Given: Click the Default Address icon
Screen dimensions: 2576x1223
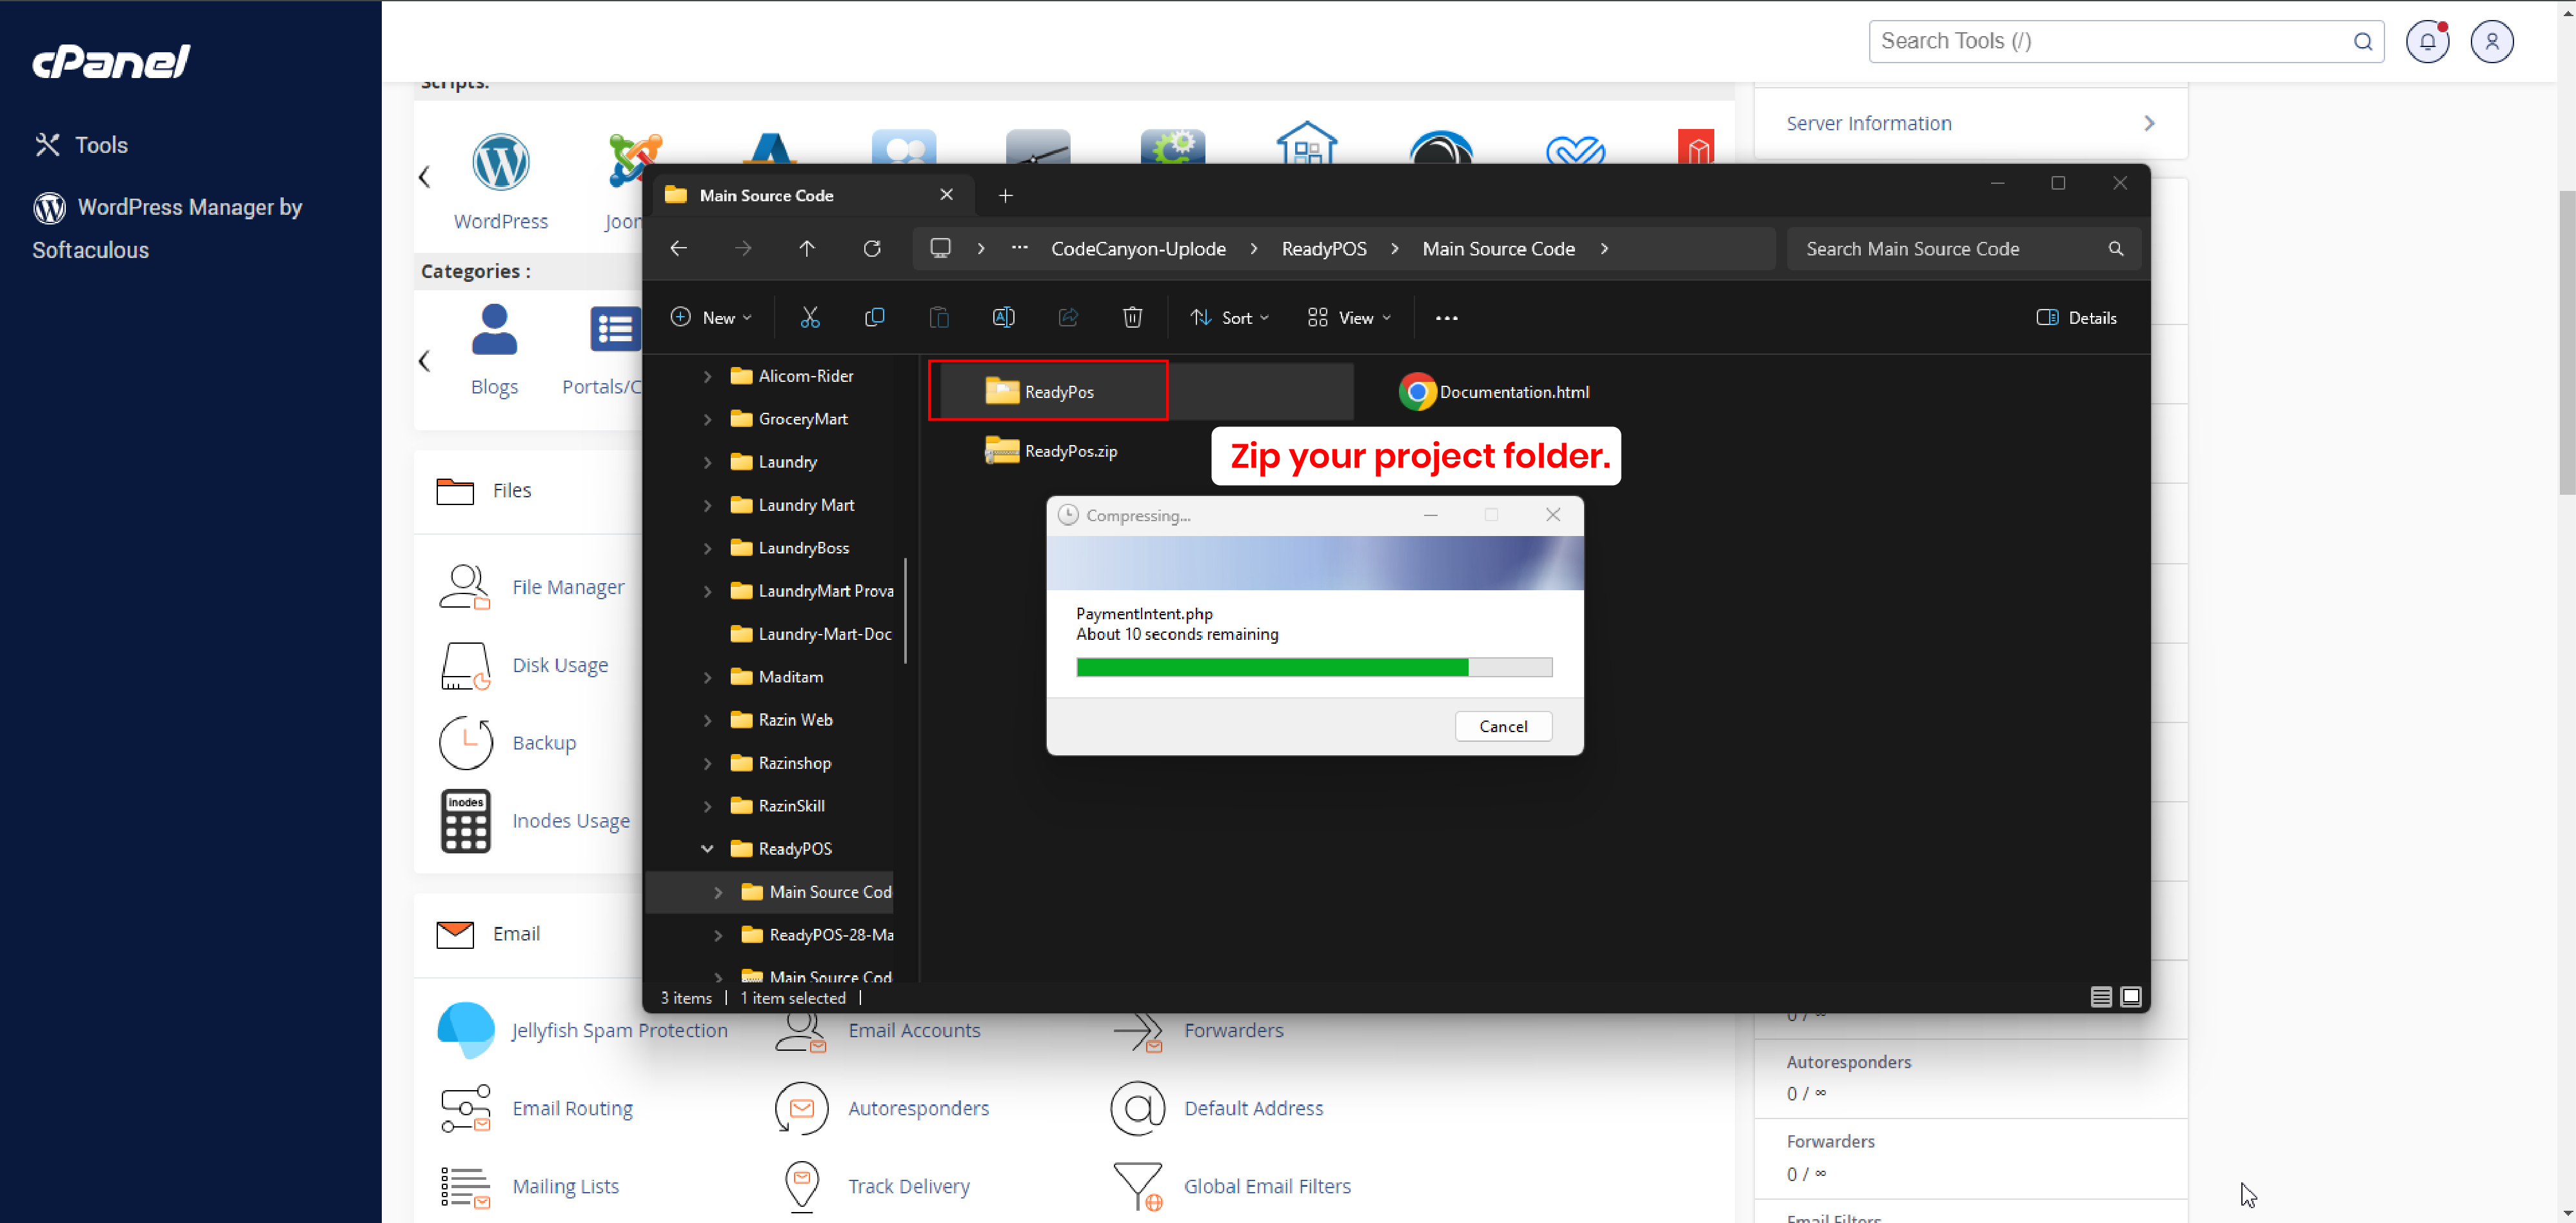Looking at the screenshot, I should [x=1138, y=1108].
